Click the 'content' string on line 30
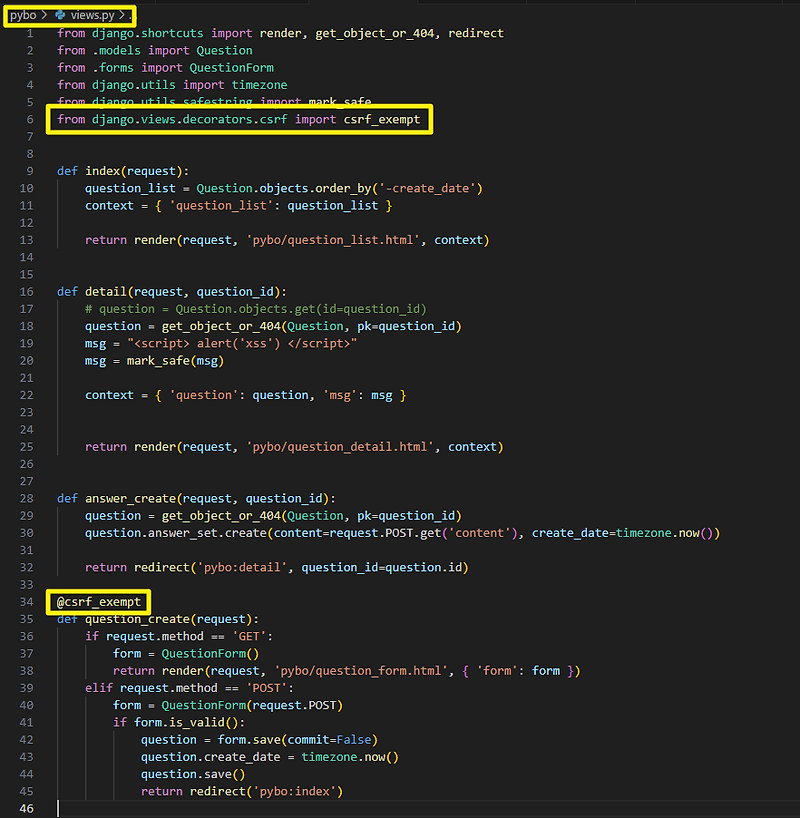This screenshot has width=800, height=818. (x=479, y=533)
